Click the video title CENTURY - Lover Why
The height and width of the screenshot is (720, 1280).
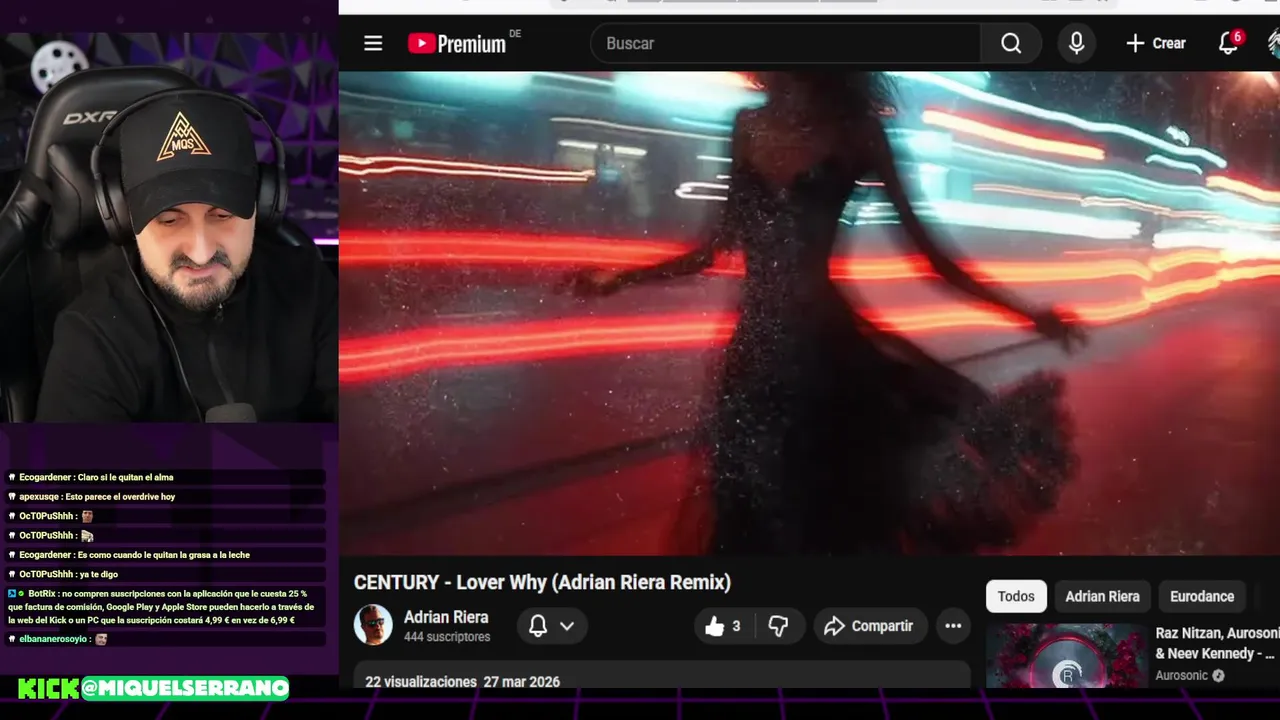pos(542,582)
